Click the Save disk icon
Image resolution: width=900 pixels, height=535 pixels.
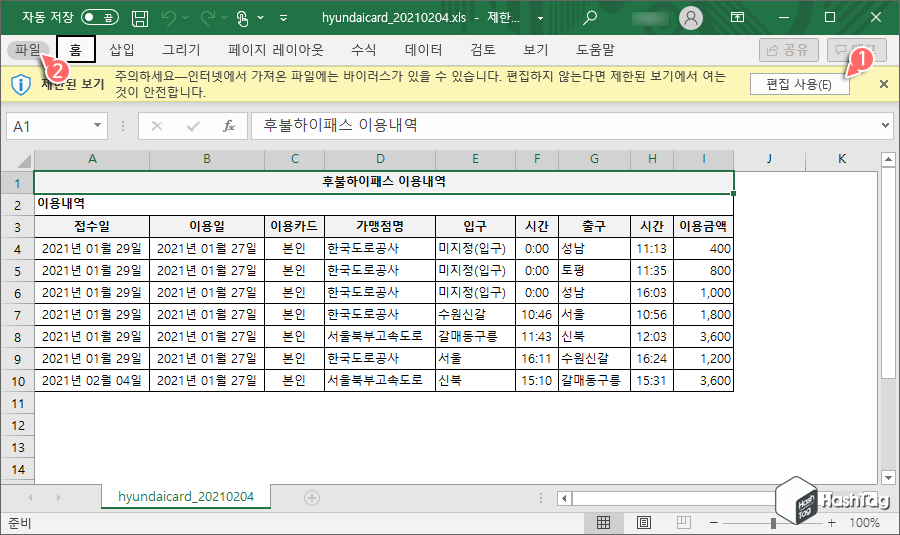coord(139,18)
